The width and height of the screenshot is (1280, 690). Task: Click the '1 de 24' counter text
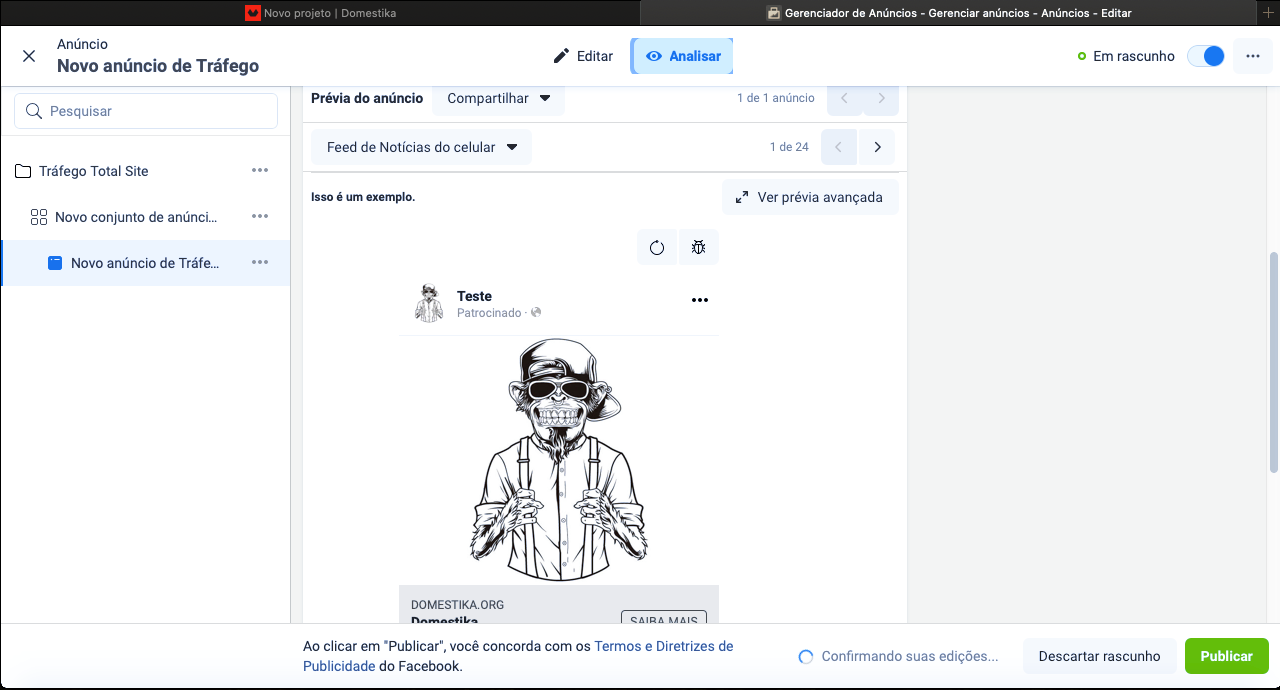(x=789, y=147)
